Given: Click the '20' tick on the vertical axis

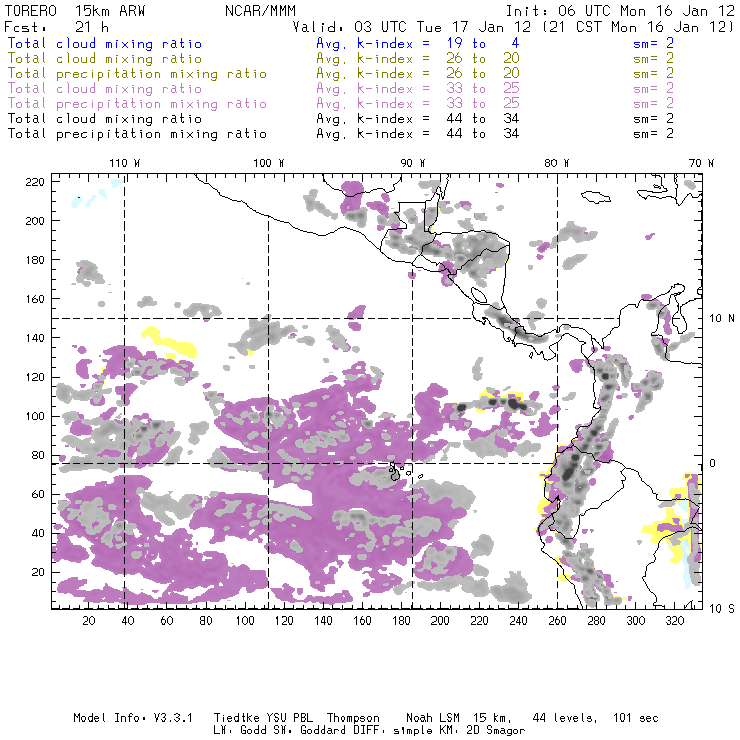Looking at the screenshot, I should [x=38, y=572].
